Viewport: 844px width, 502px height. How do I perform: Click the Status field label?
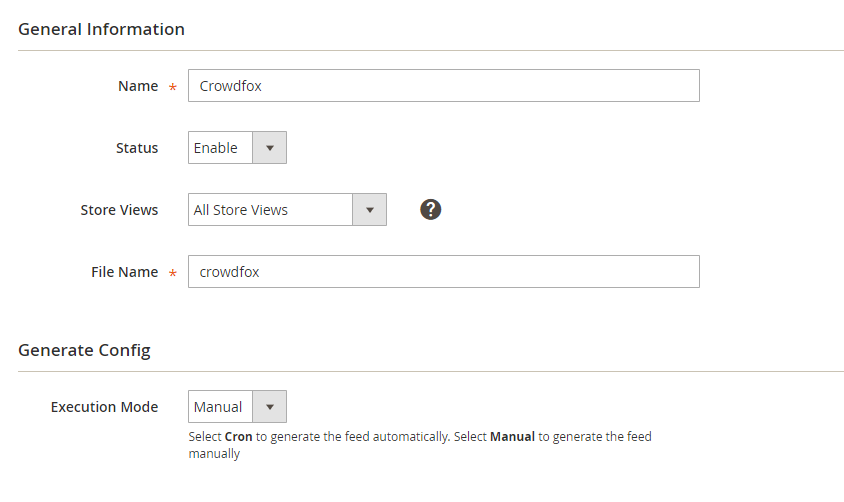[x=137, y=148]
